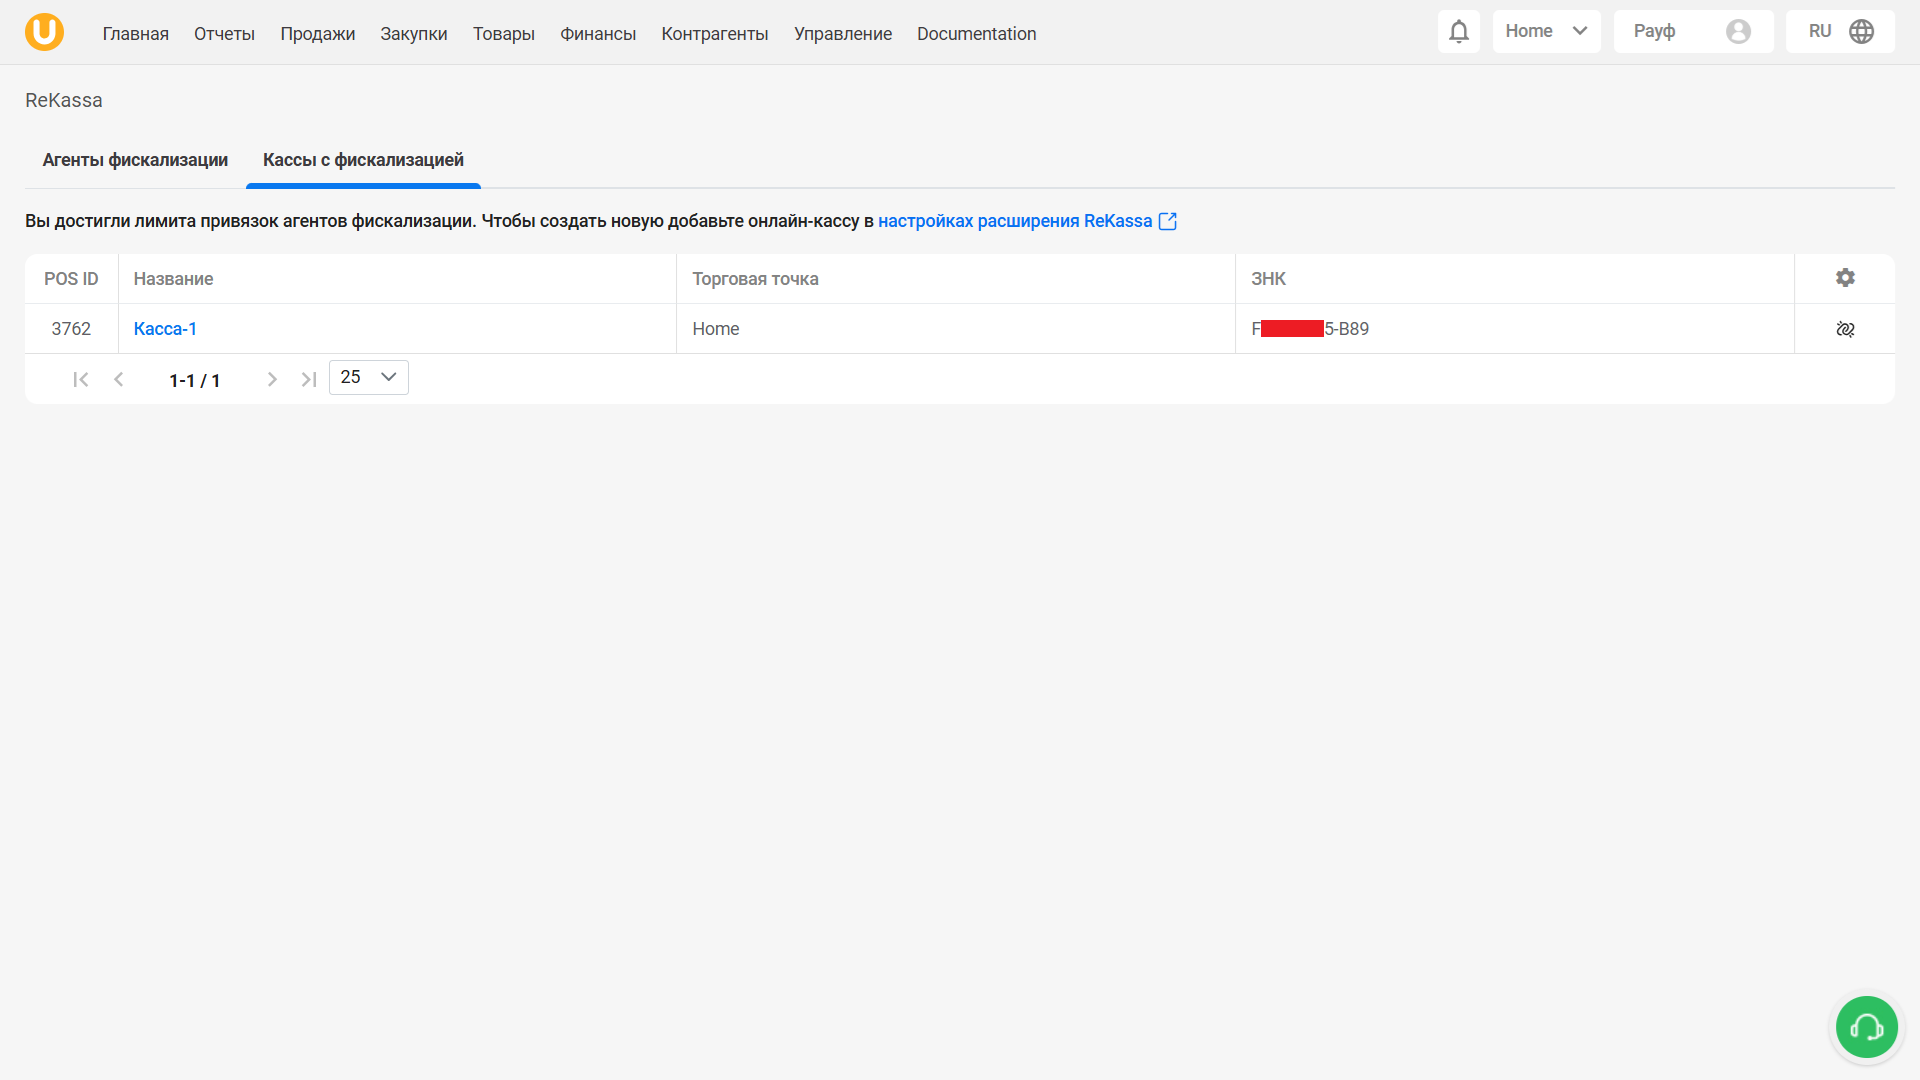This screenshot has width=1920, height=1080.
Task: Switch to Агенты фискализации tab
Action: coord(135,160)
